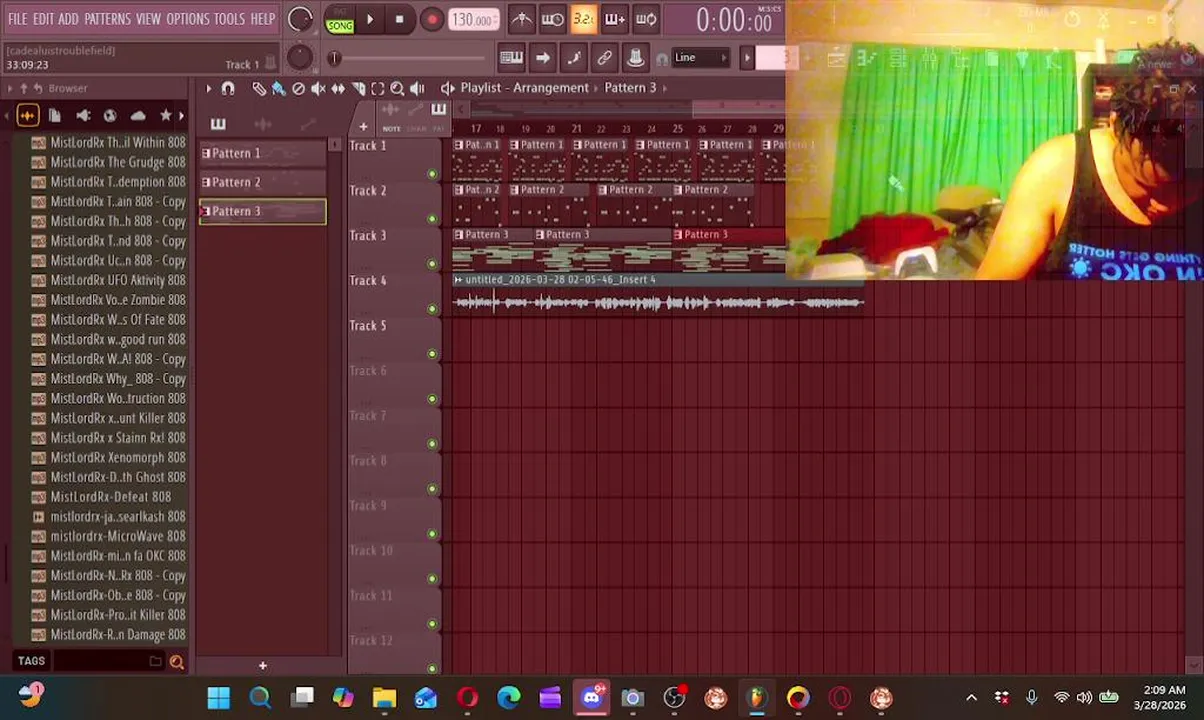Open the OPTIONS menu
Viewport: 1204px width, 720px height.
(x=187, y=19)
